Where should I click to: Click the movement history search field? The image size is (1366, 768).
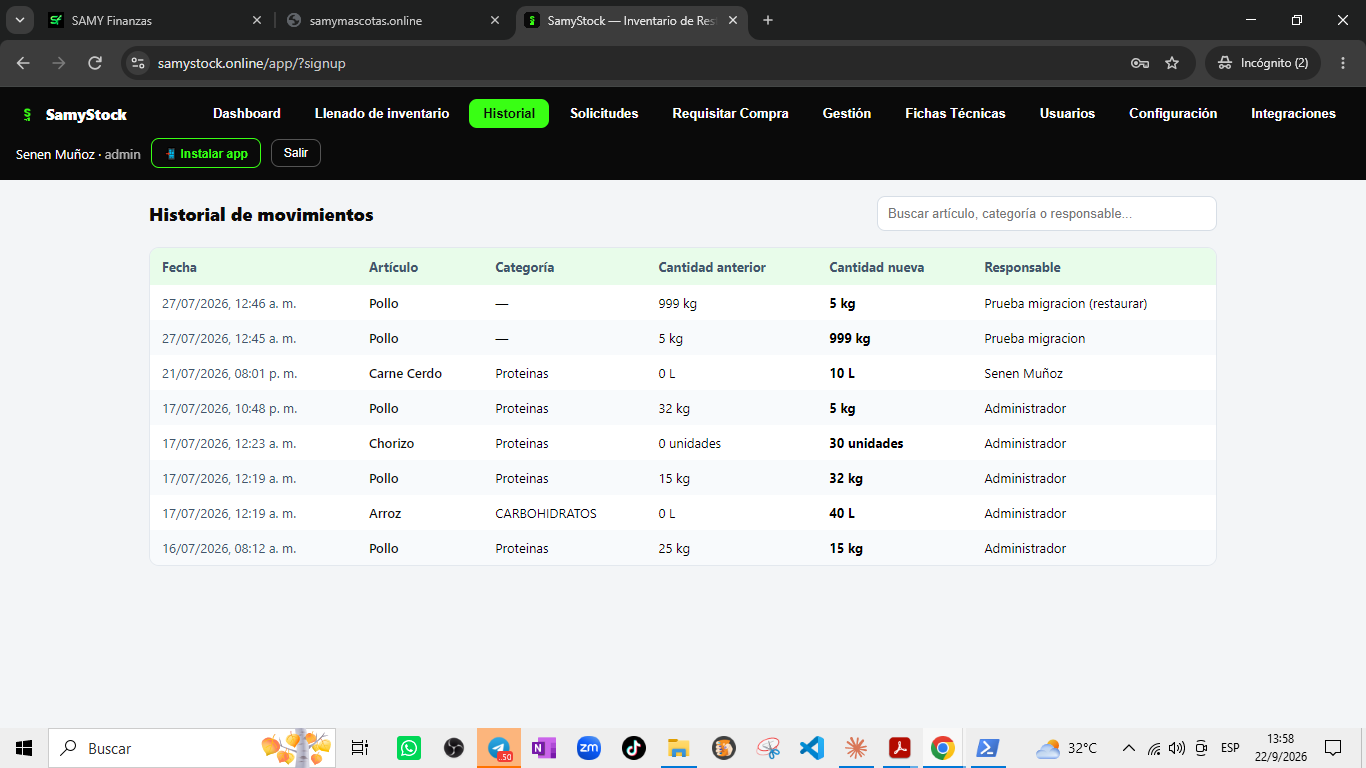(x=1047, y=214)
